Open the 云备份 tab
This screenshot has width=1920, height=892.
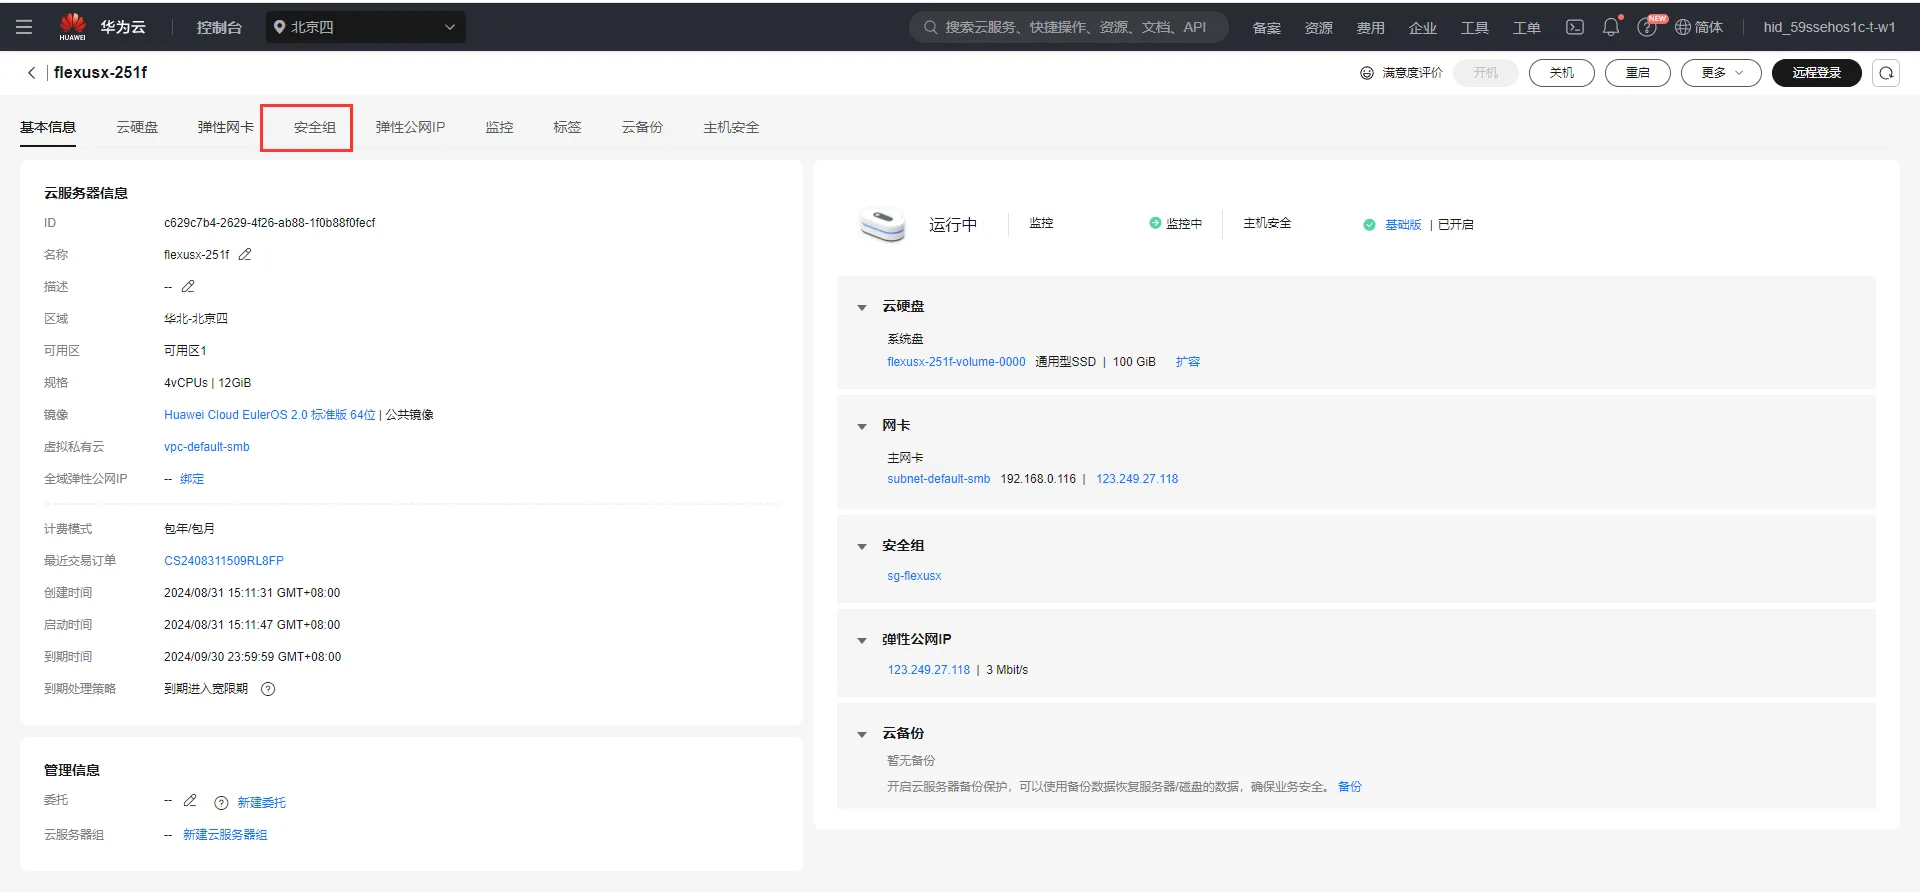tap(642, 127)
